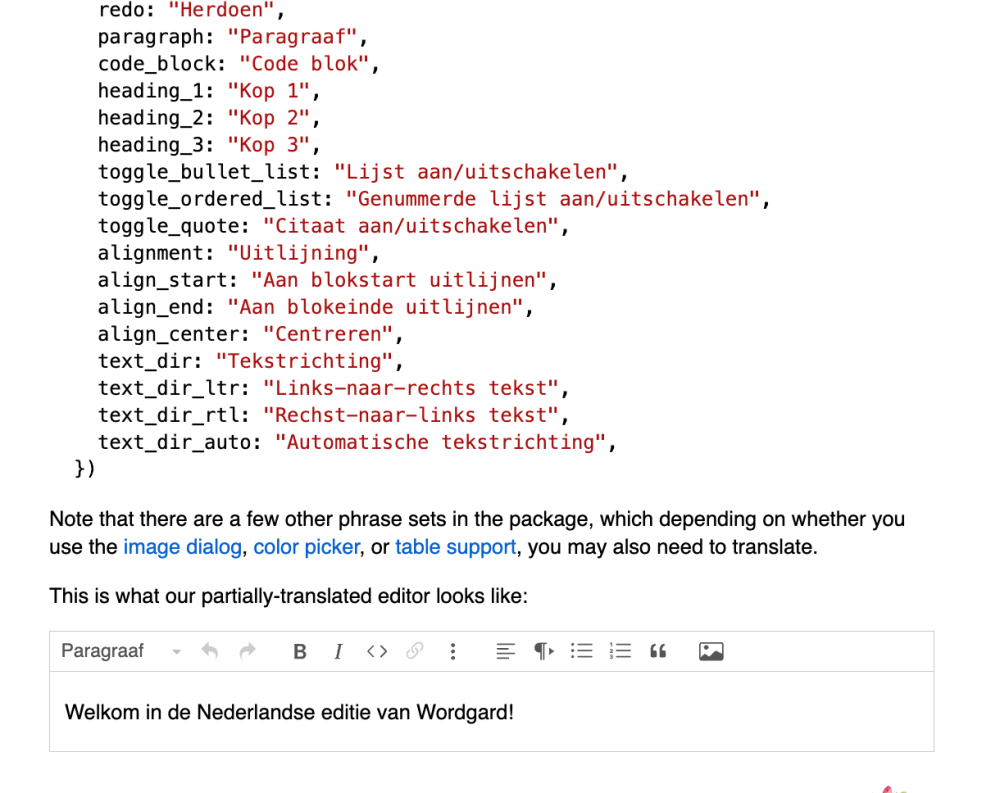Open the table support link
Image resolution: width=1000 pixels, height=793 pixels.
(x=455, y=547)
